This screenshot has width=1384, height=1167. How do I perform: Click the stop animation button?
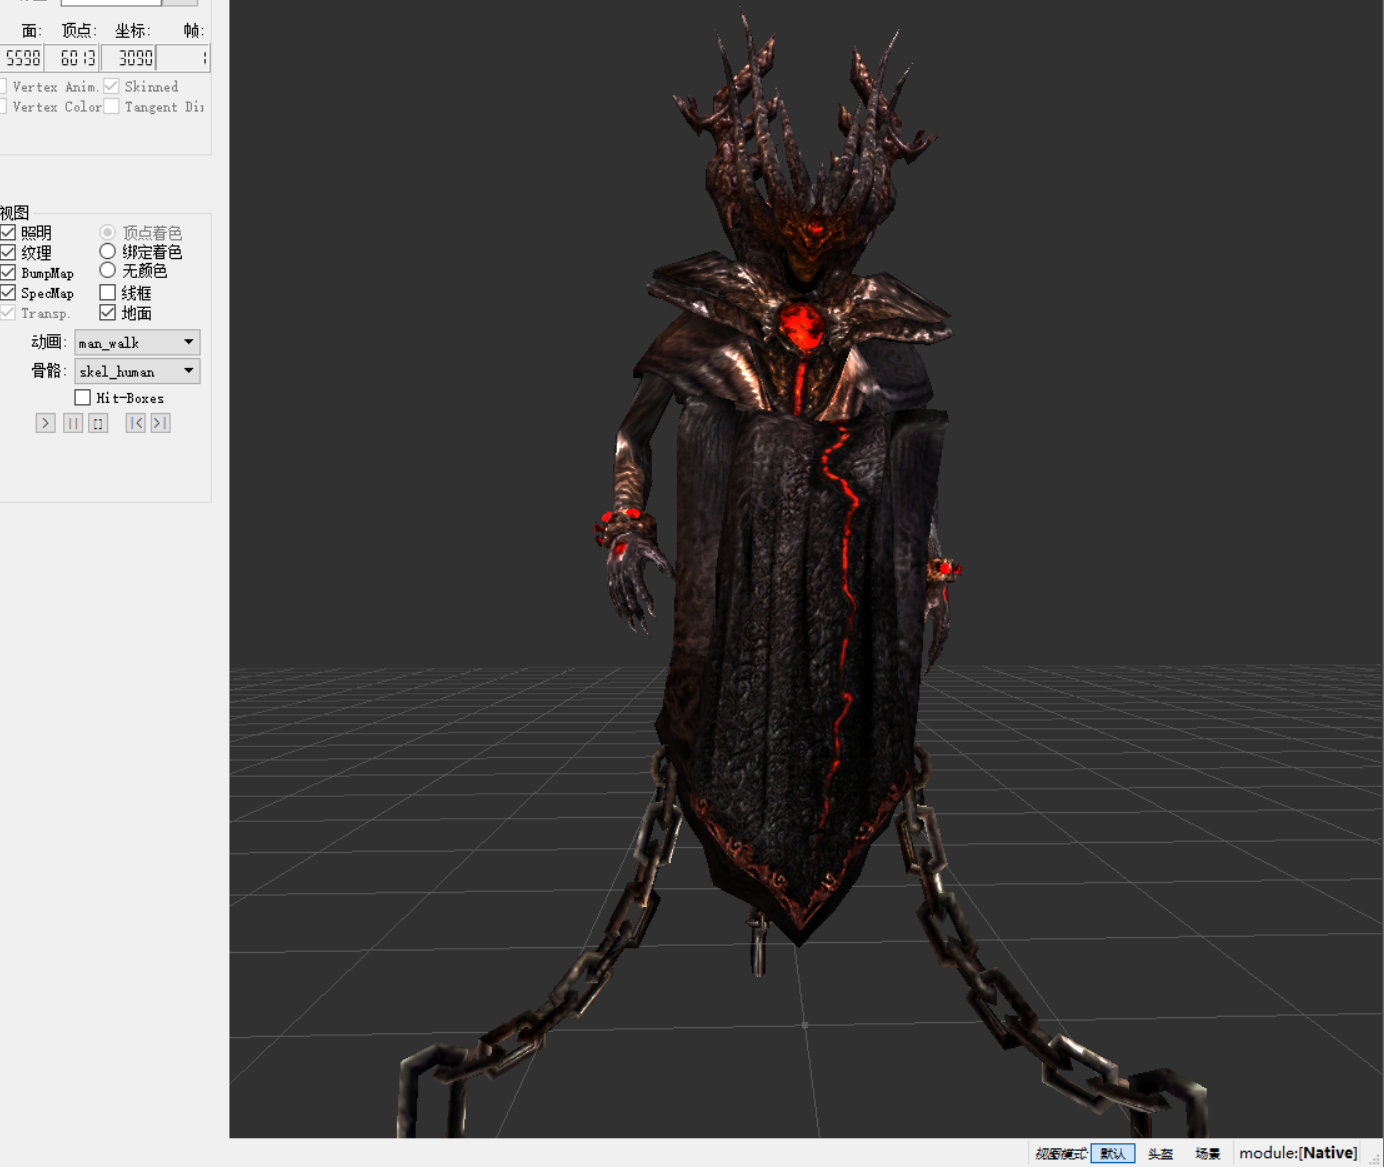pos(98,423)
